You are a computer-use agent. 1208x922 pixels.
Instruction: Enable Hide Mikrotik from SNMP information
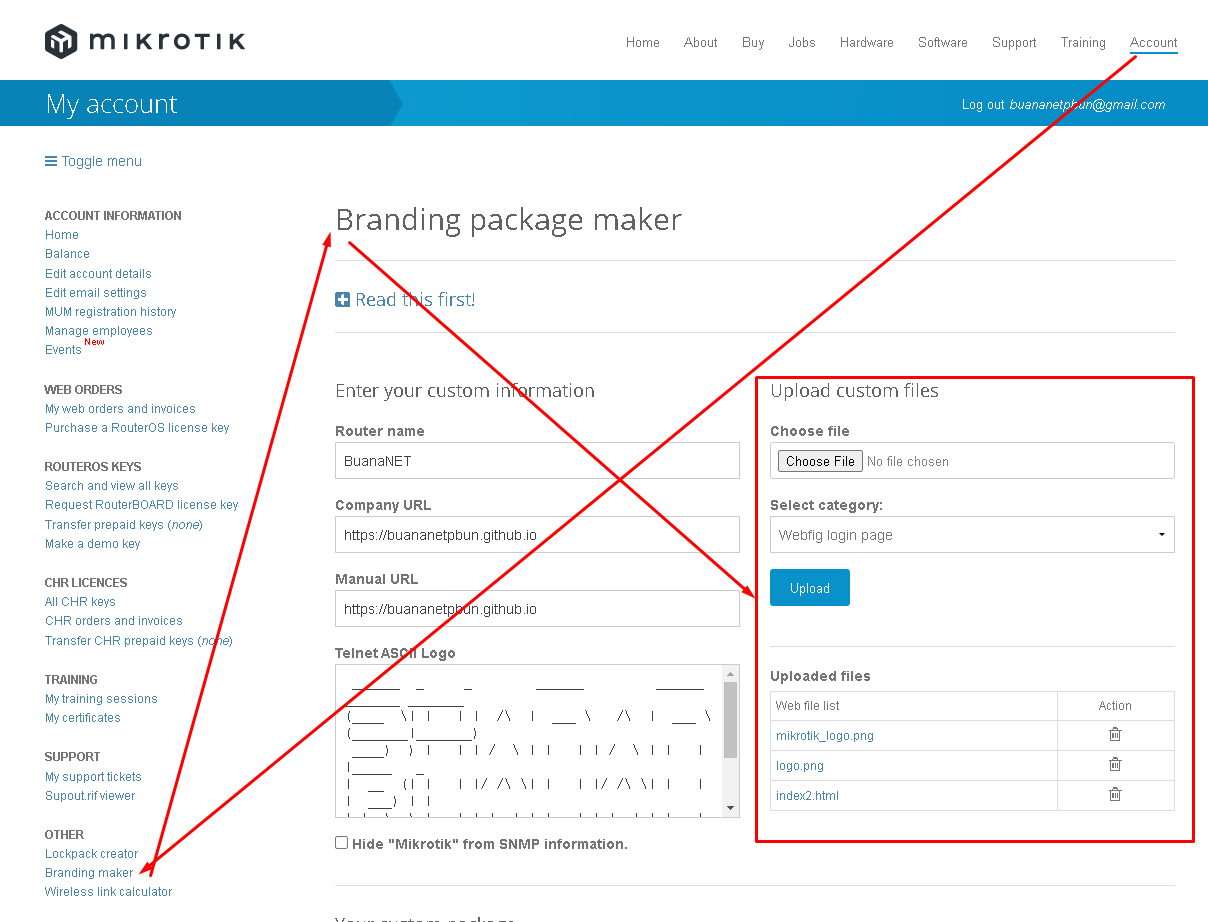341,842
